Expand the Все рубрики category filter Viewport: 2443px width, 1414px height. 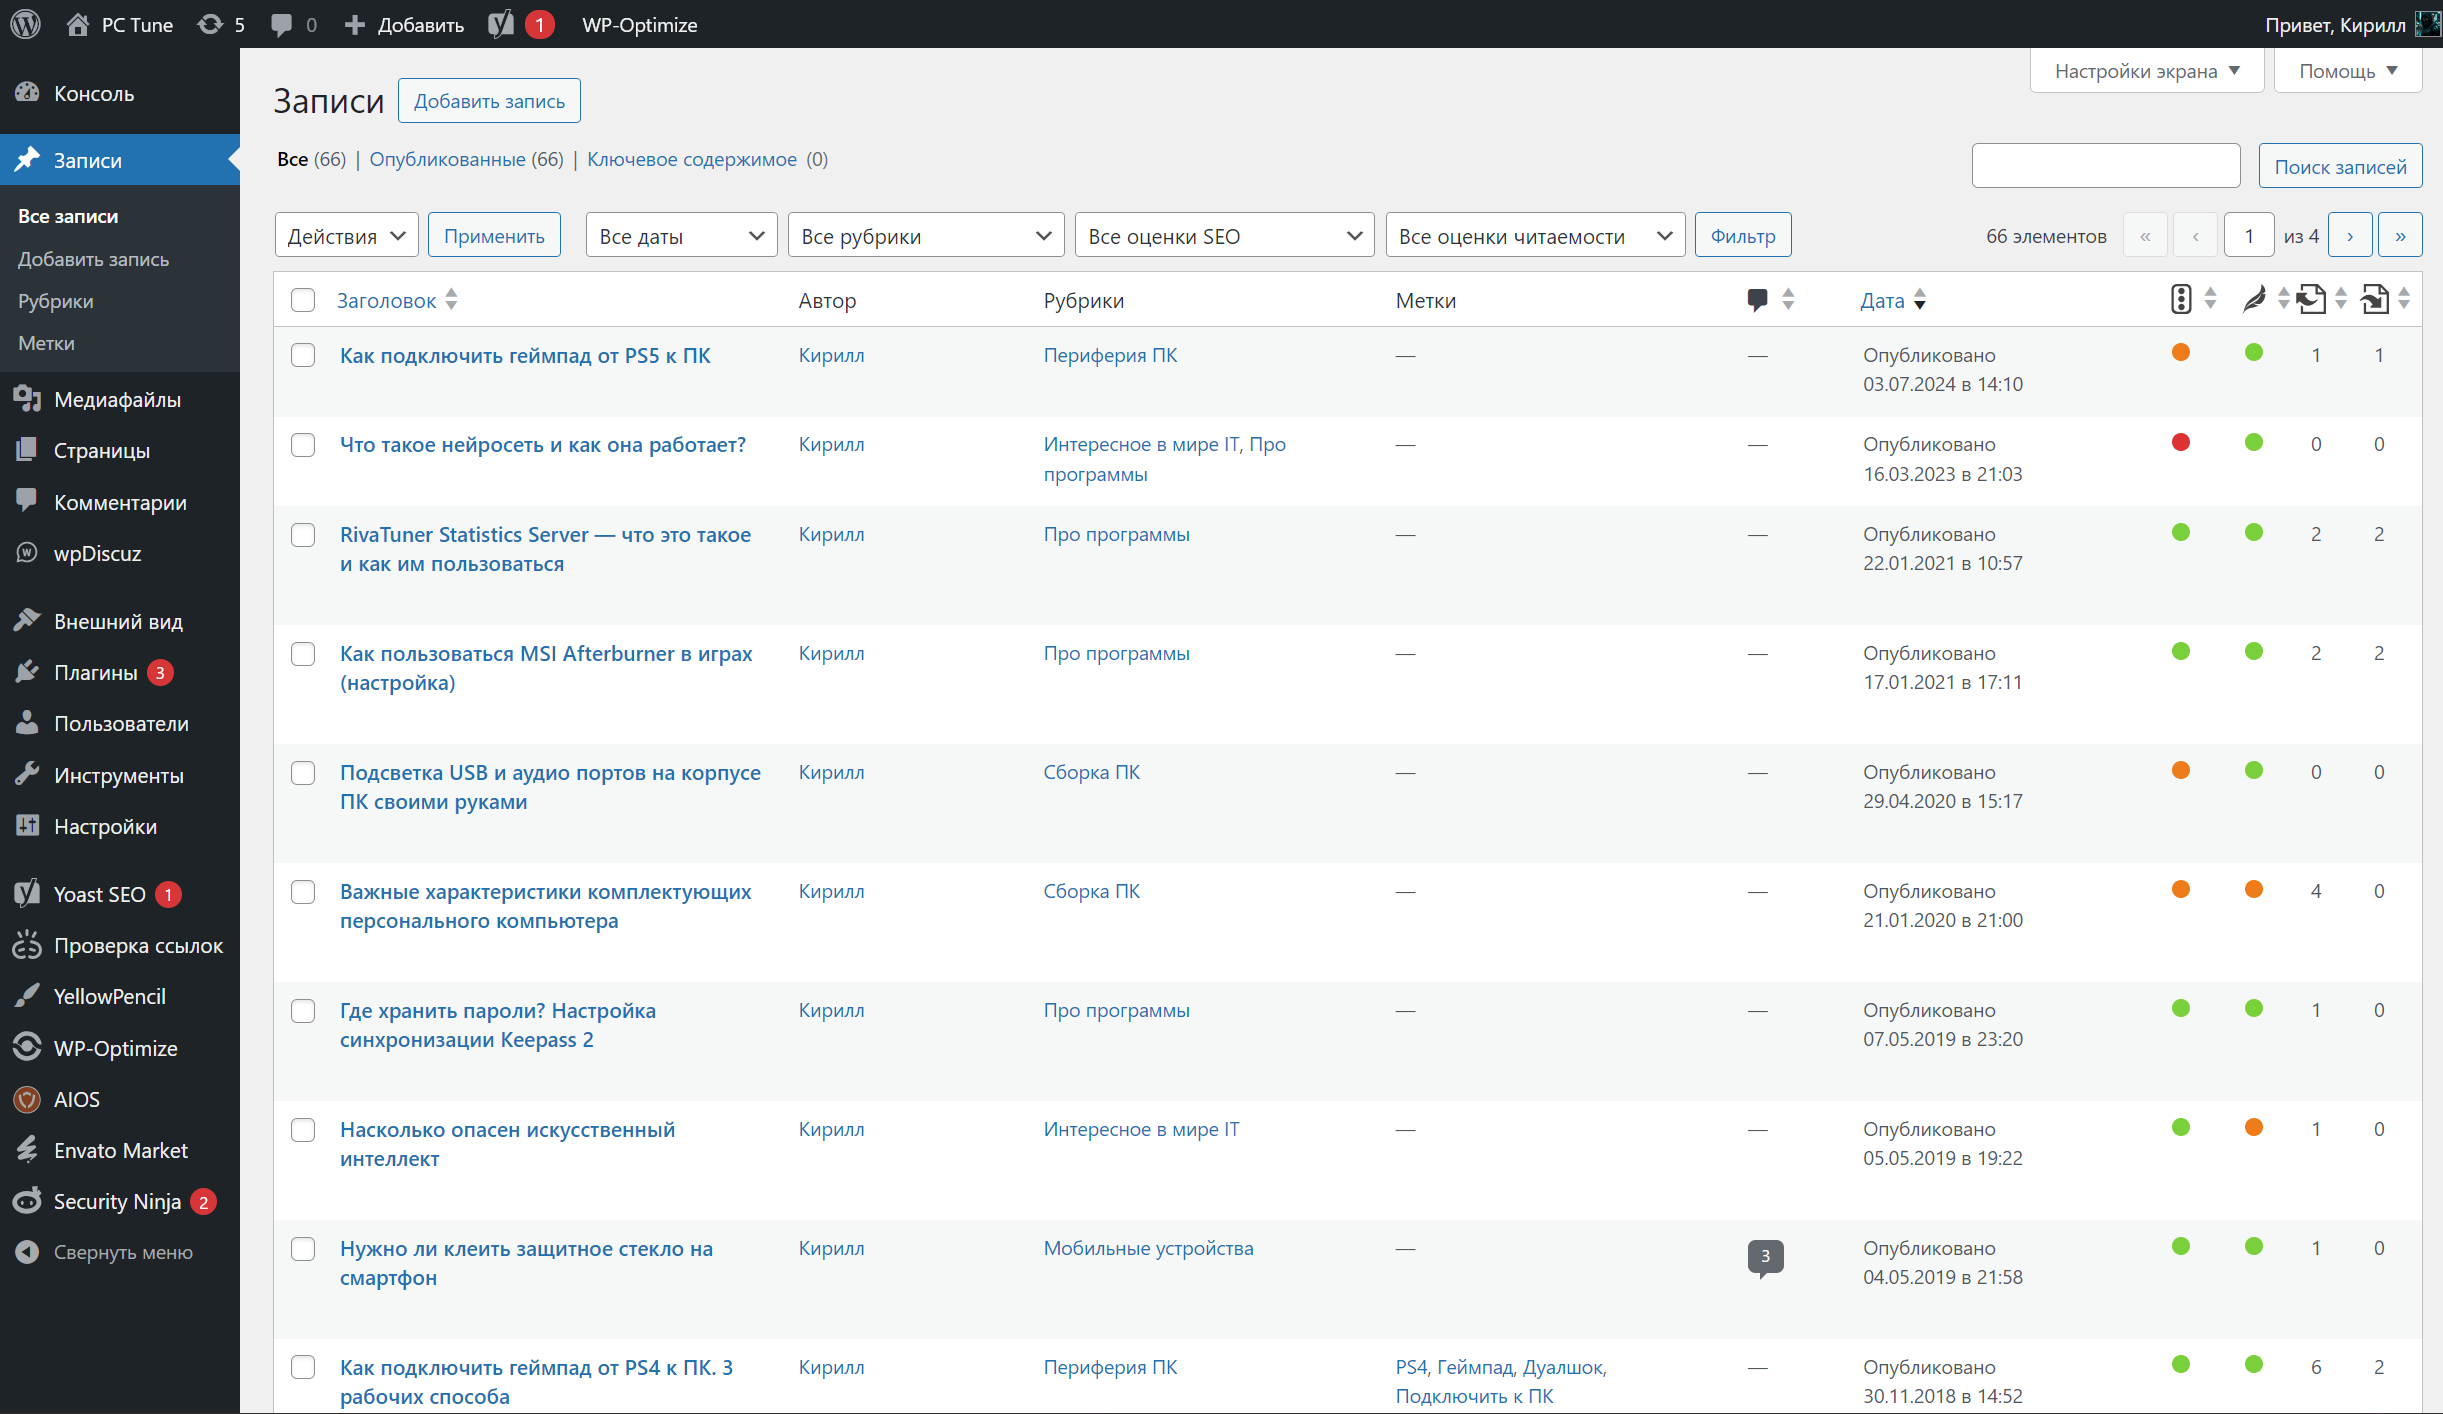tap(925, 236)
